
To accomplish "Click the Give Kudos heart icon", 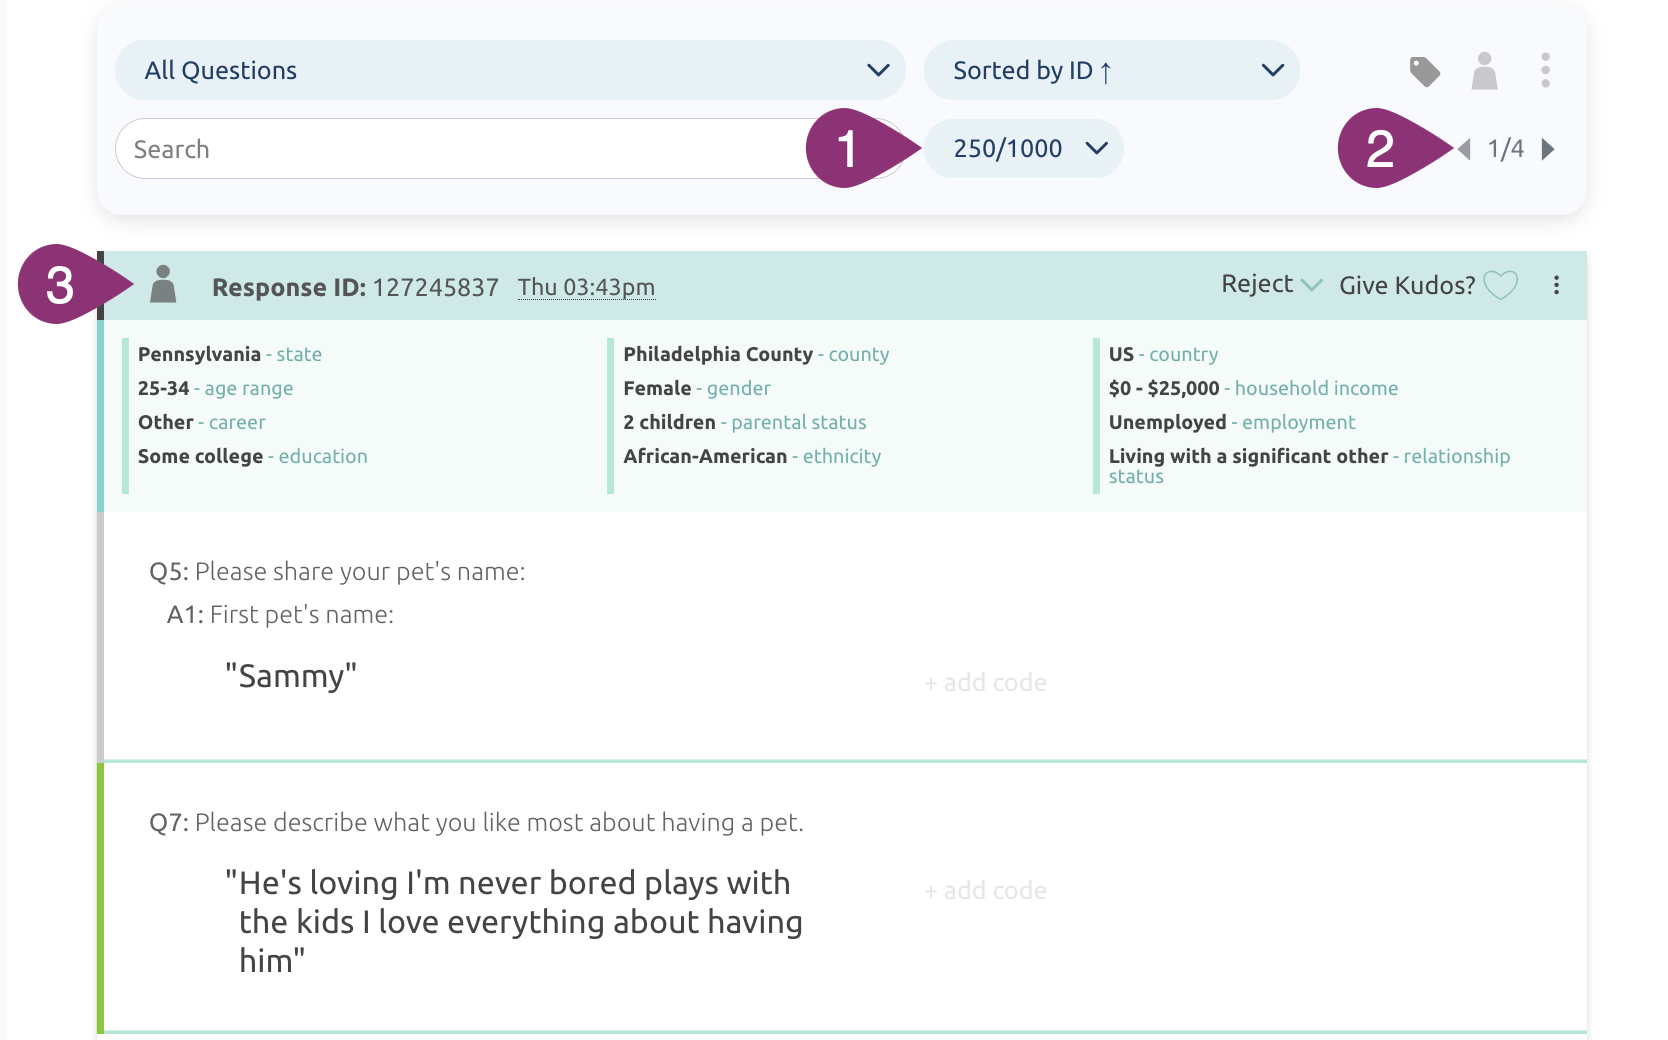I will pos(1501,285).
